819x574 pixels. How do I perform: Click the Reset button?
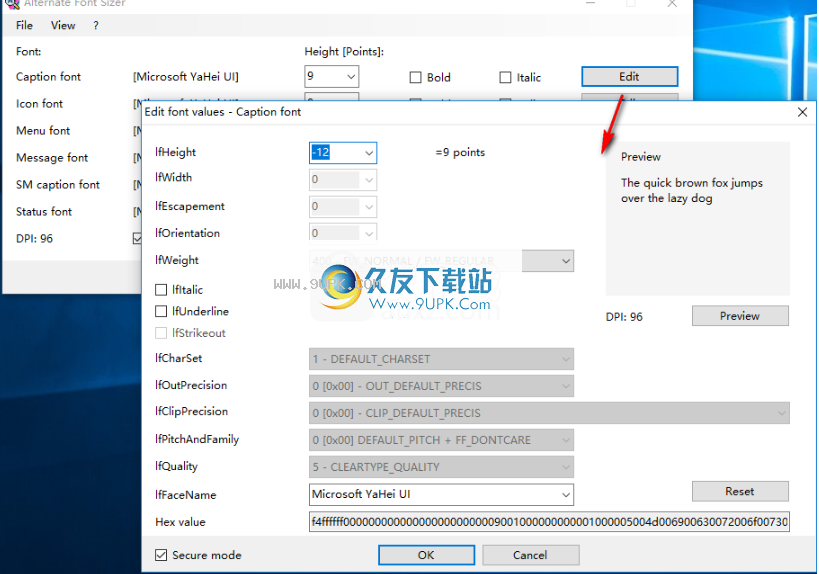click(x=740, y=491)
